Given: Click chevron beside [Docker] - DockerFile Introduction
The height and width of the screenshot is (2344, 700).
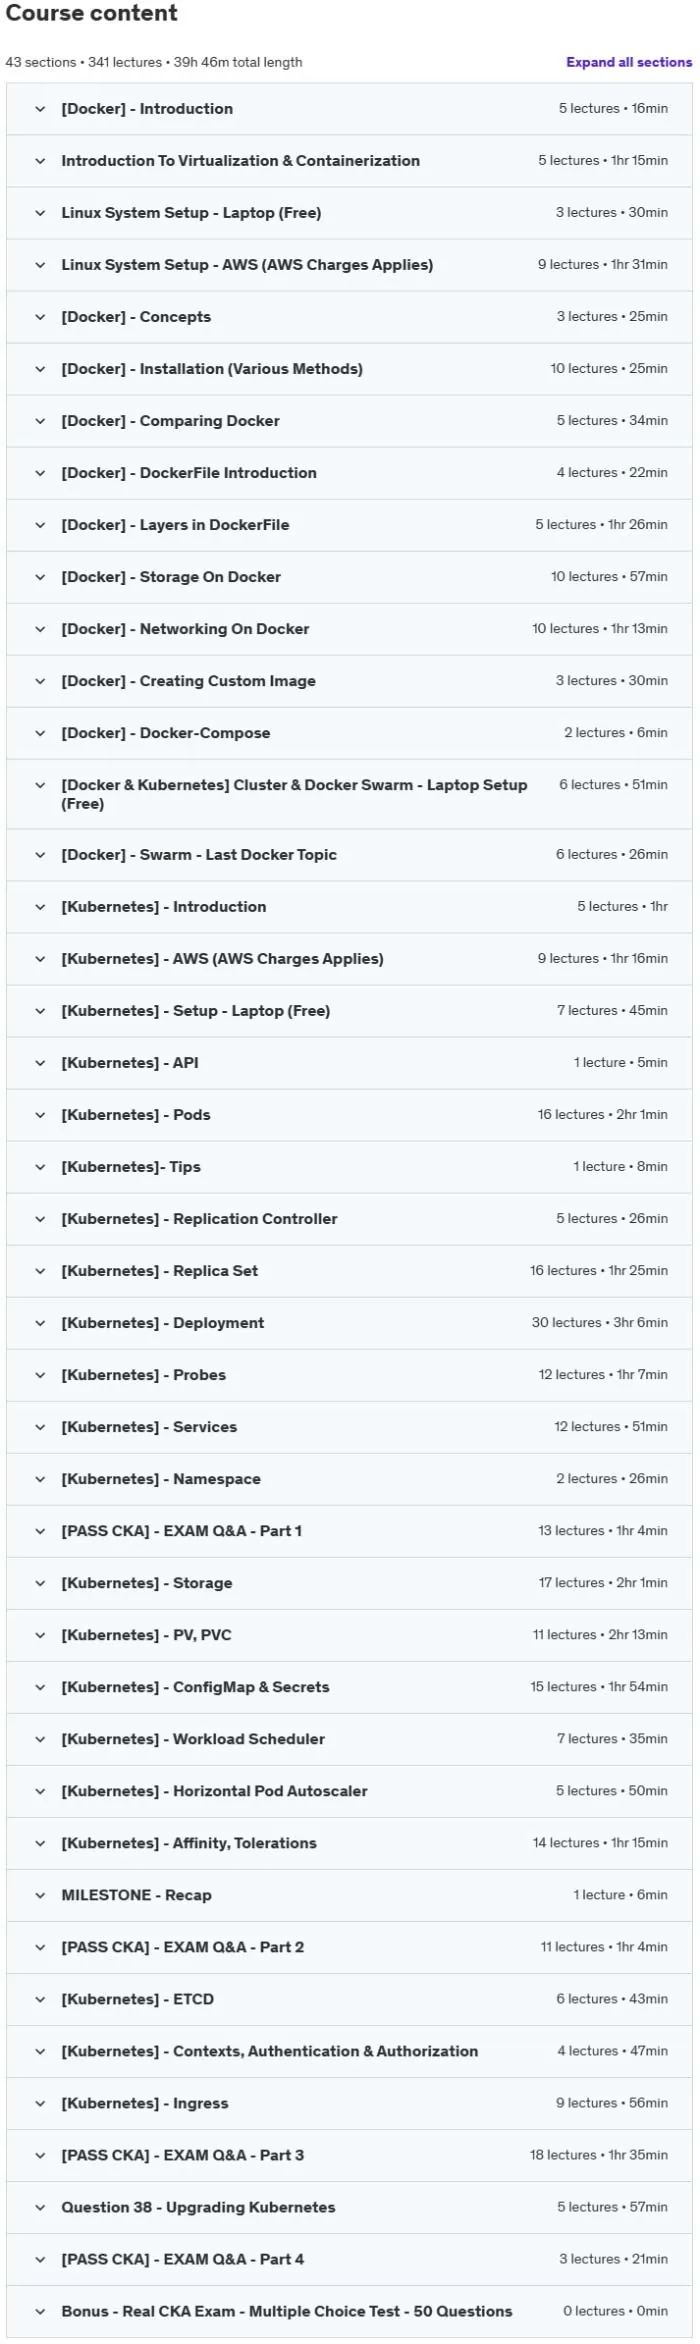Looking at the screenshot, I should tap(40, 473).
